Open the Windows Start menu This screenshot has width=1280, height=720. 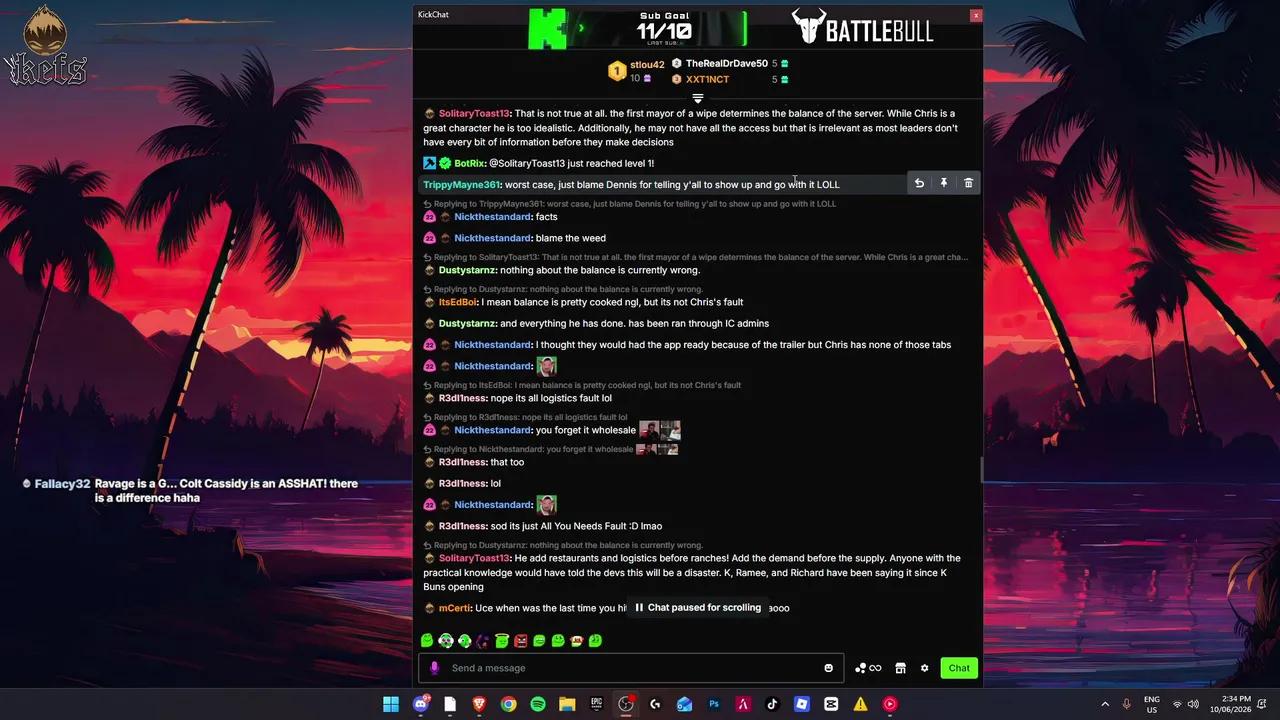(x=391, y=704)
